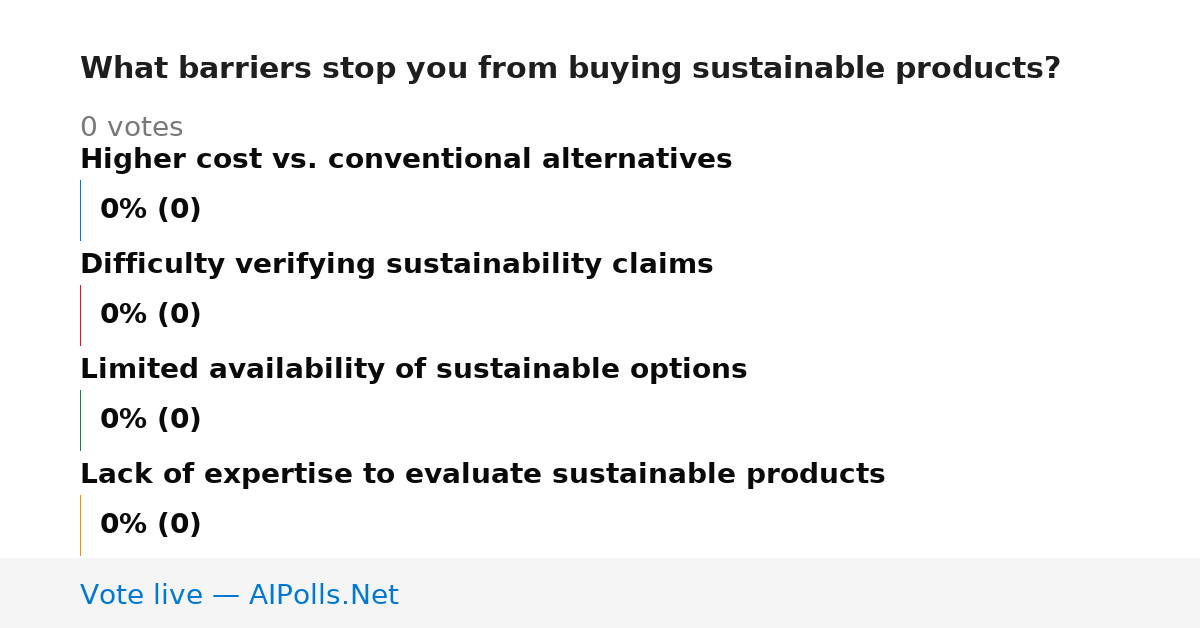Pick 'Limited availability of sustainable options'
The height and width of the screenshot is (628, 1200).
[413, 370]
